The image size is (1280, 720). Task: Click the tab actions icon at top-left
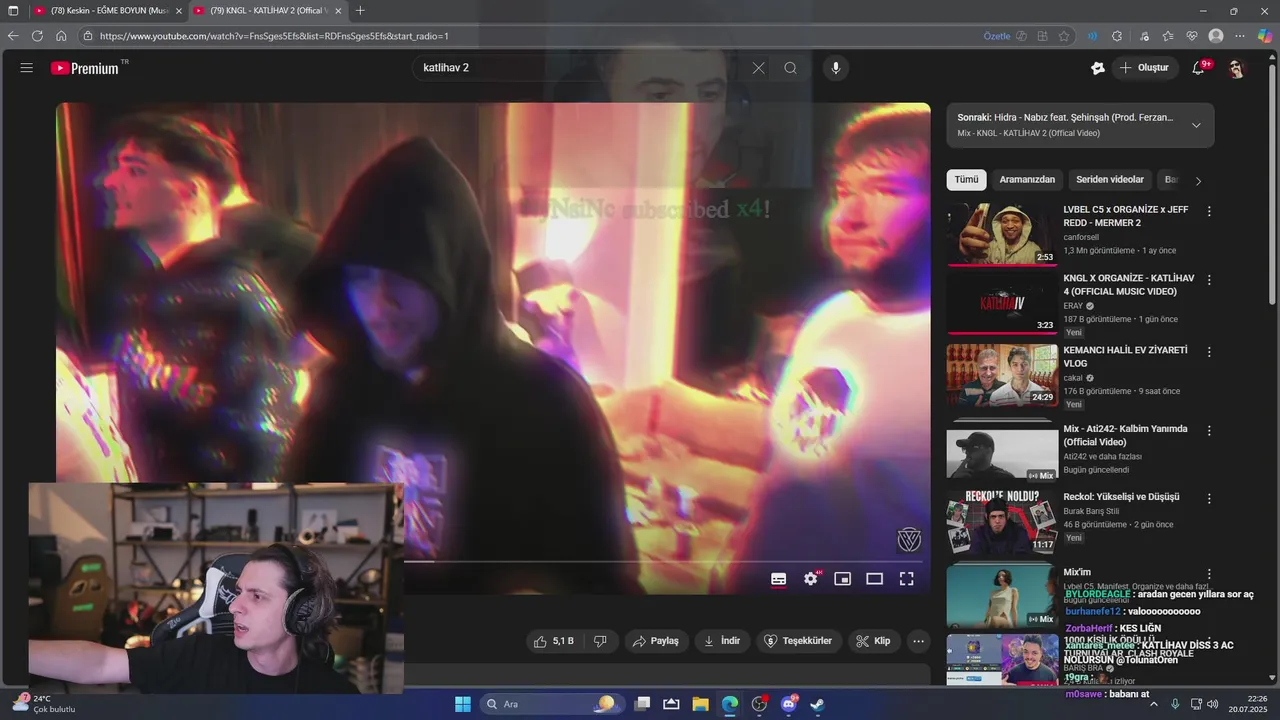[13, 10]
